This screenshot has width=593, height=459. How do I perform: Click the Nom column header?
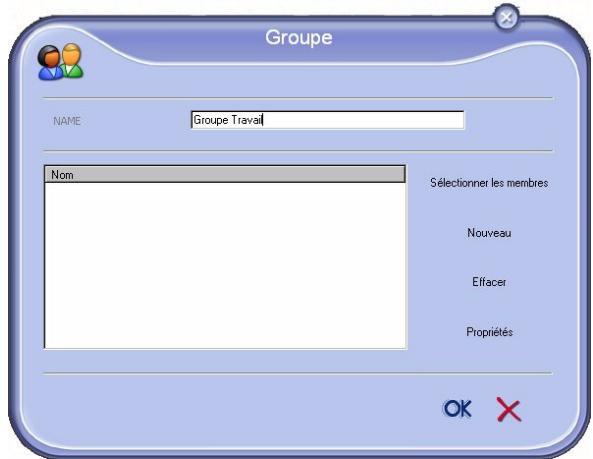click(225, 174)
